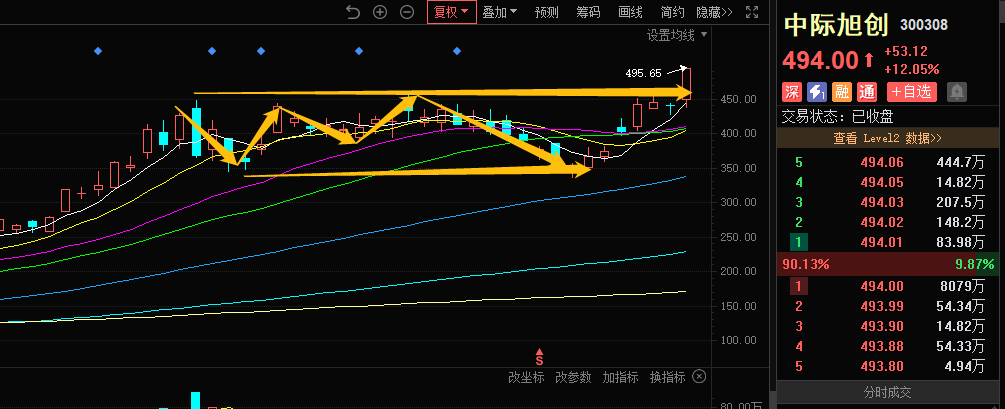Activate the 画线 drawing tool
Viewport: 1005px width, 409px height.
pos(630,12)
